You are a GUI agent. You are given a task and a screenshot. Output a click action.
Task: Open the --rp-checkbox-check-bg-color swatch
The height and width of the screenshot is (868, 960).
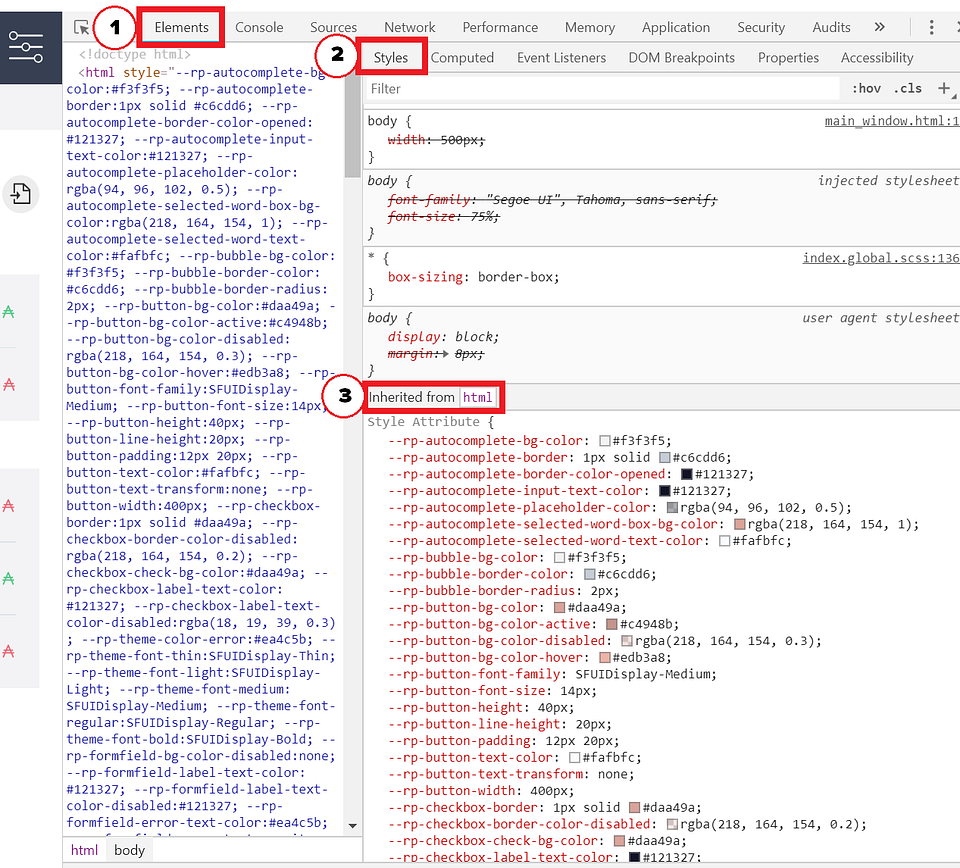[620, 841]
